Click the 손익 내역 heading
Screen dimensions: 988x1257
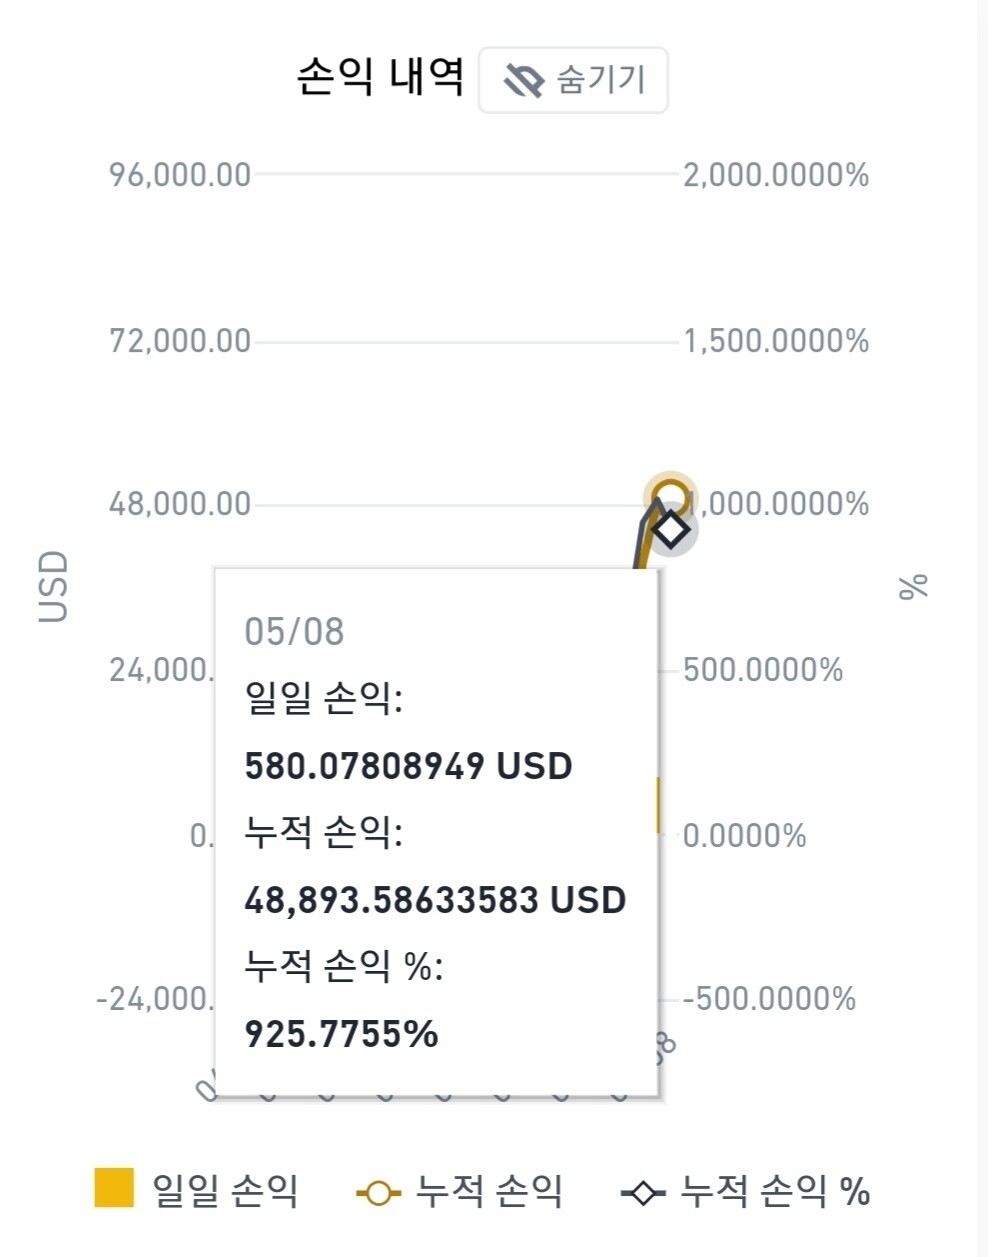pos(380,77)
